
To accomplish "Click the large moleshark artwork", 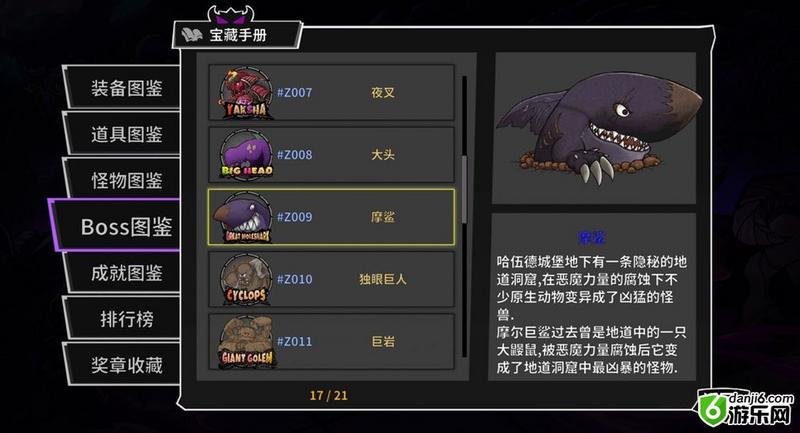I will pyautogui.click(x=597, y=128).
